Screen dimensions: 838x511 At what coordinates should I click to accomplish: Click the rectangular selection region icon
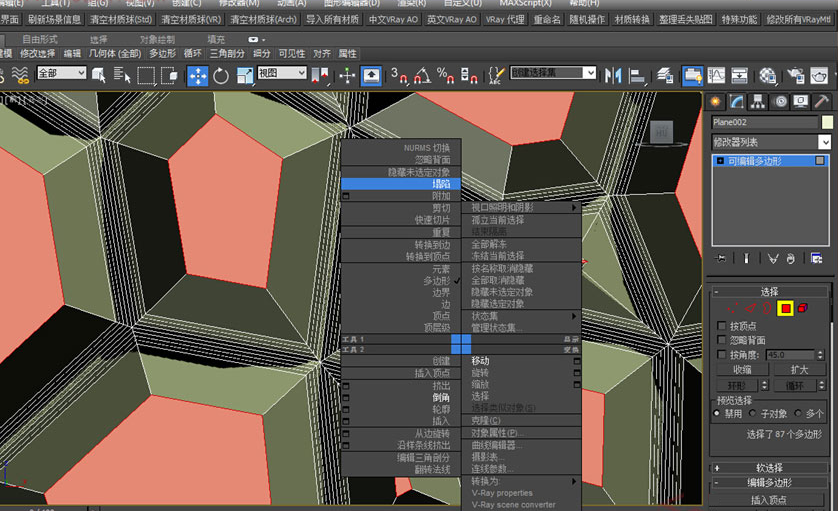(x=146, y=75)
